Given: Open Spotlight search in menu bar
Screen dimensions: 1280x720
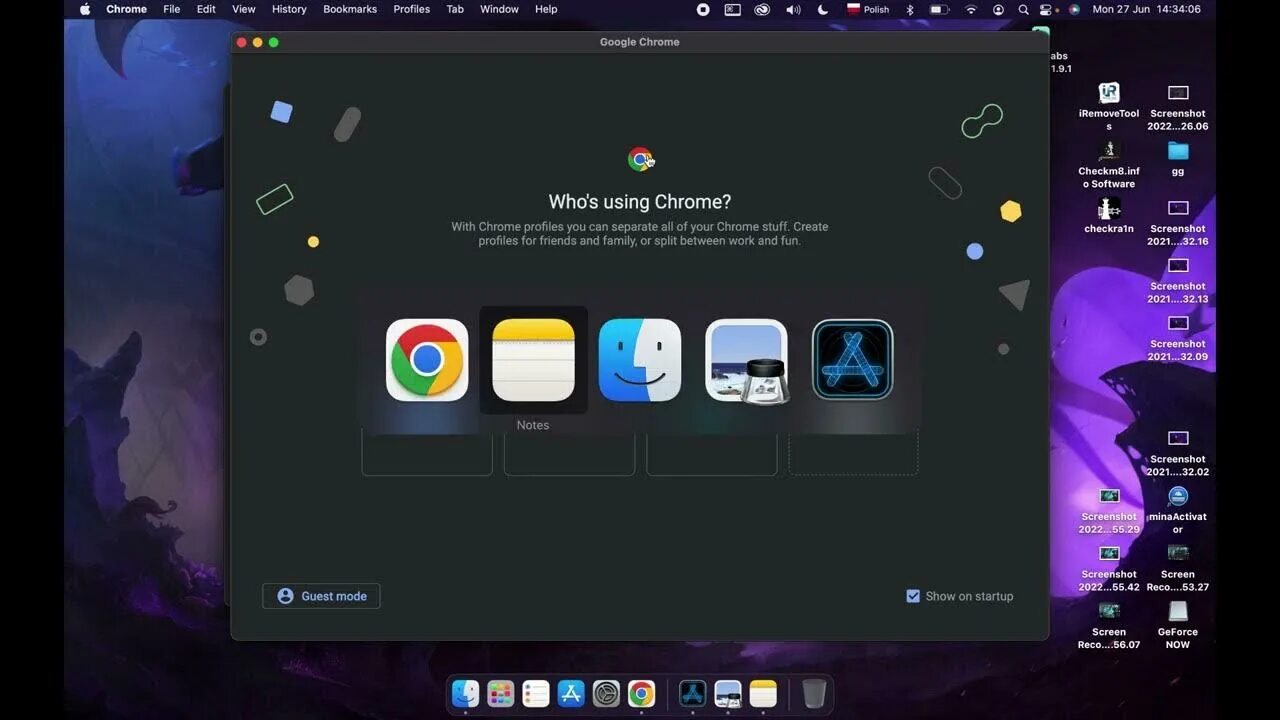Looking at the screenshot, I should pos(1023,9).
